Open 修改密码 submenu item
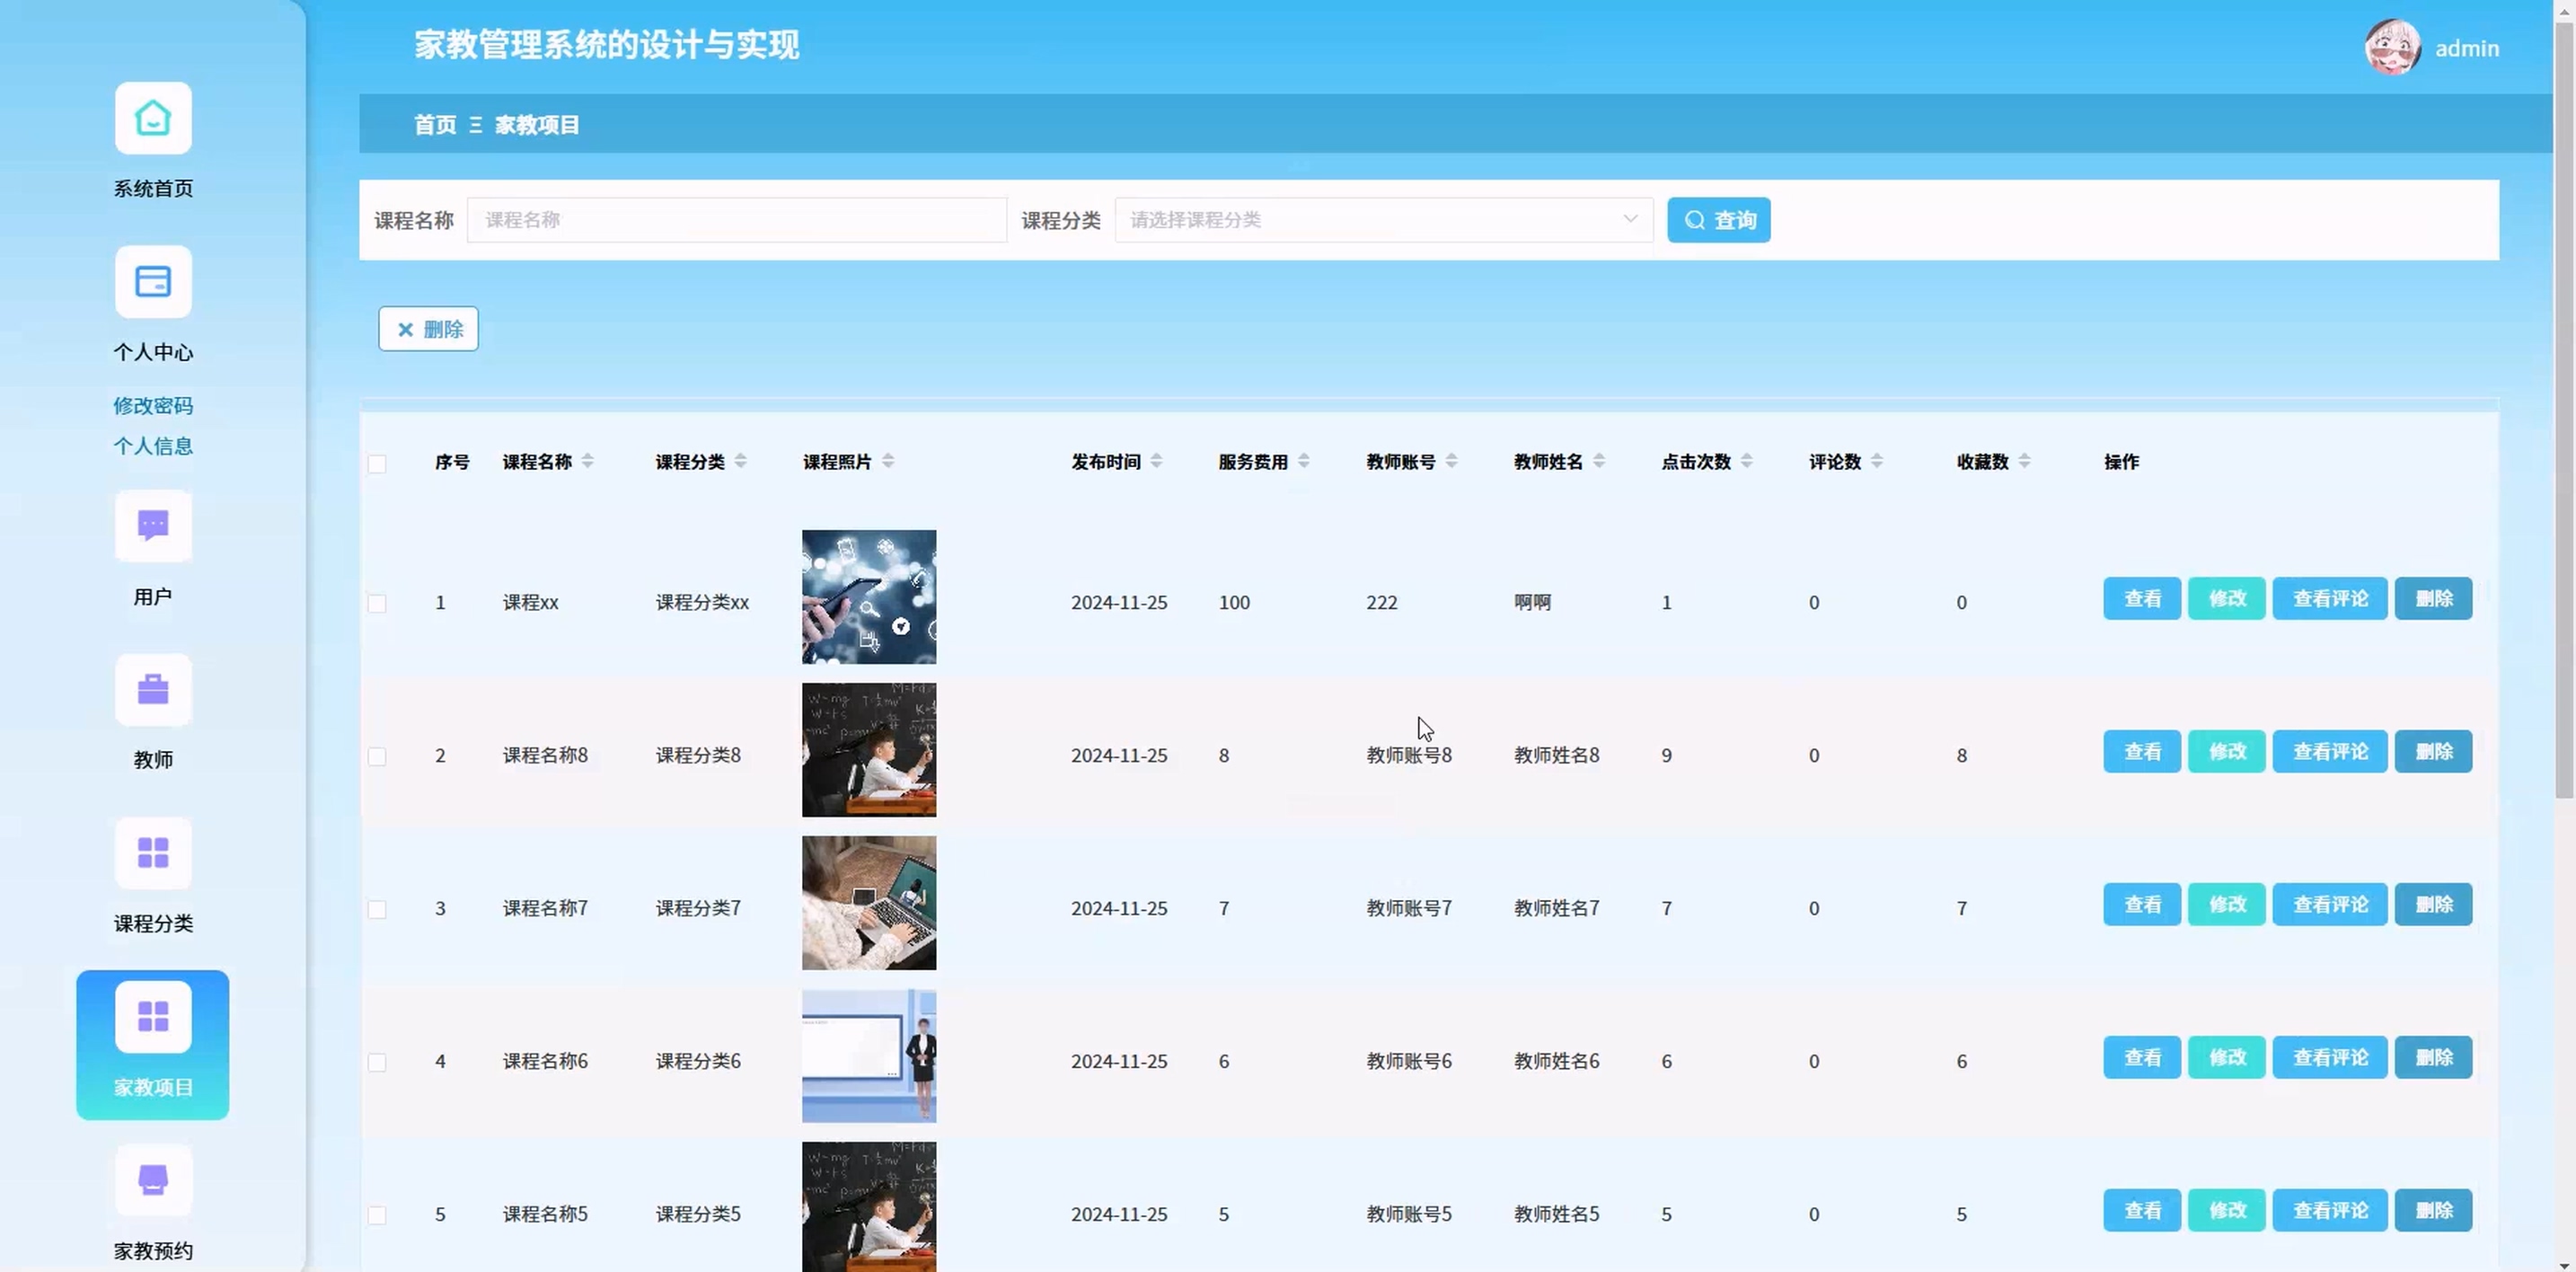Screen dimensions: 2576x1272 pos(153,405)
